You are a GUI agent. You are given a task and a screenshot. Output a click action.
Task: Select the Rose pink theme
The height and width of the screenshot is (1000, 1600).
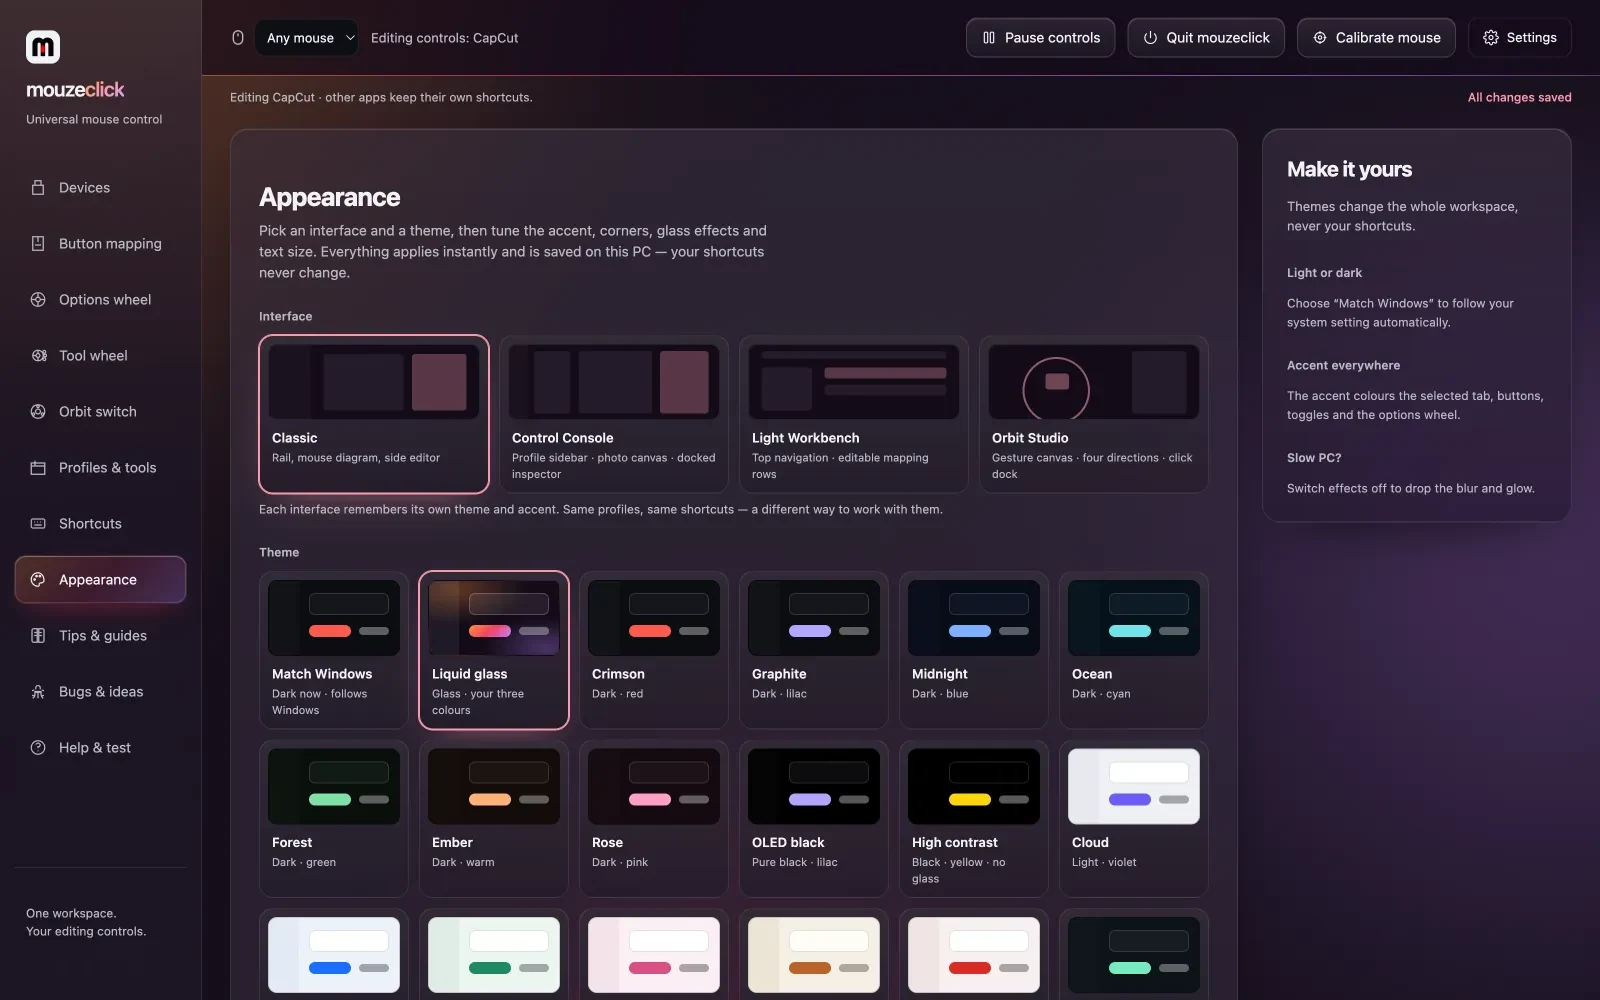pos(654,819)
